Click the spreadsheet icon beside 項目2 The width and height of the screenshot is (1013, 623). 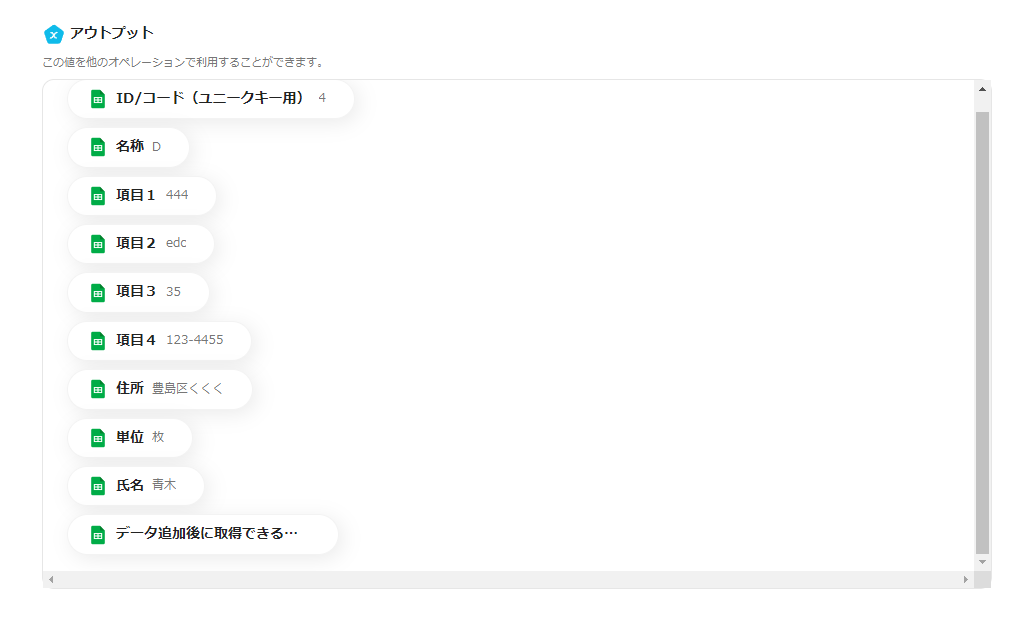pyautogui.click(x=98, y=244)
